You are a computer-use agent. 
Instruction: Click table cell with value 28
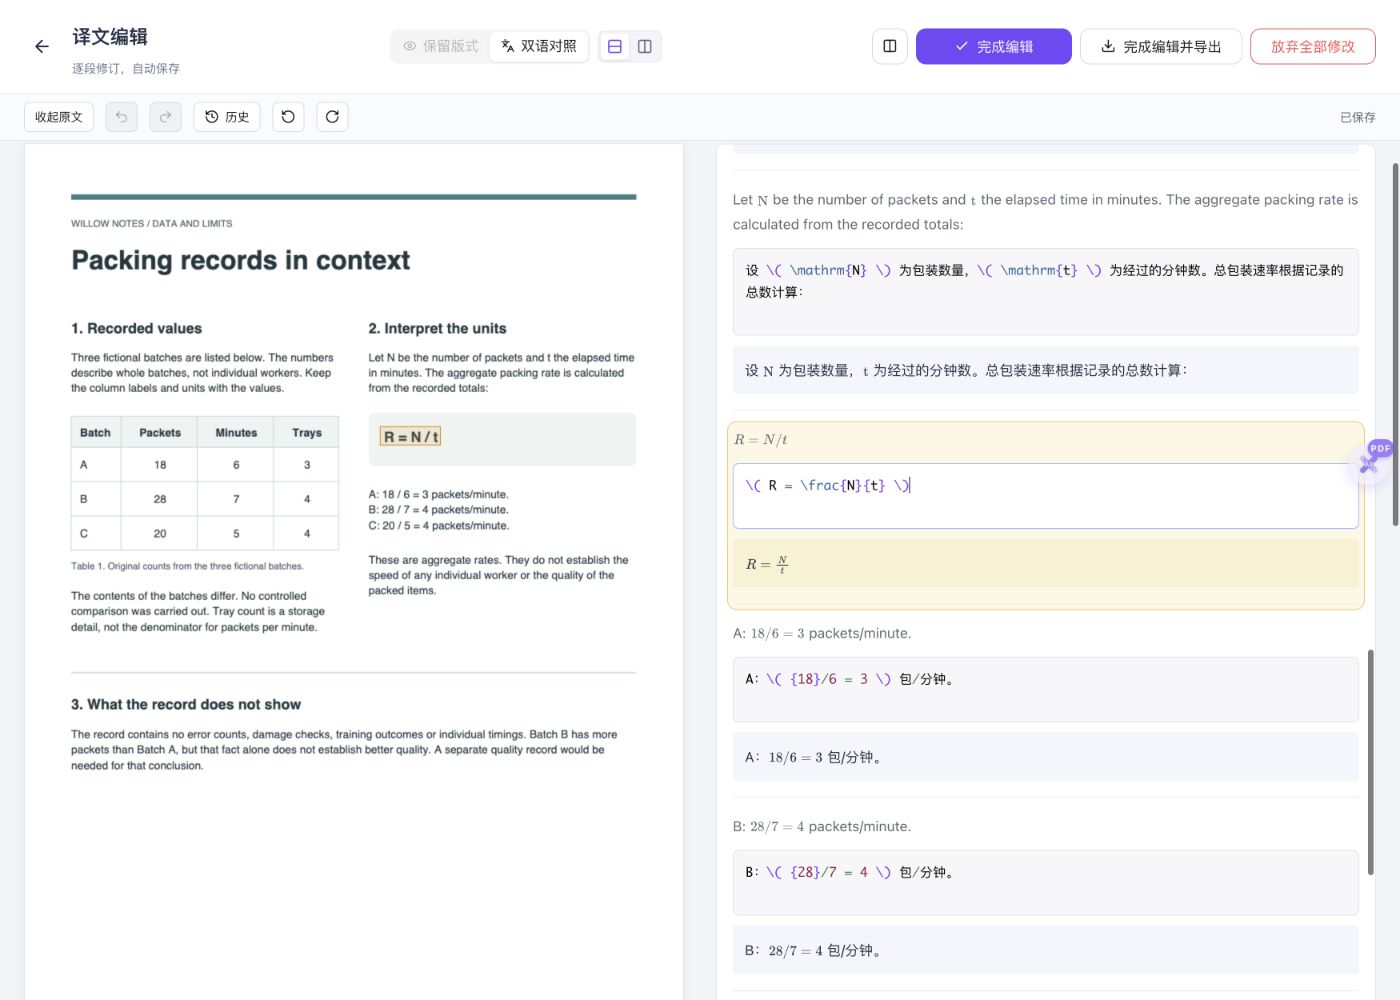[x=160, y=499]
